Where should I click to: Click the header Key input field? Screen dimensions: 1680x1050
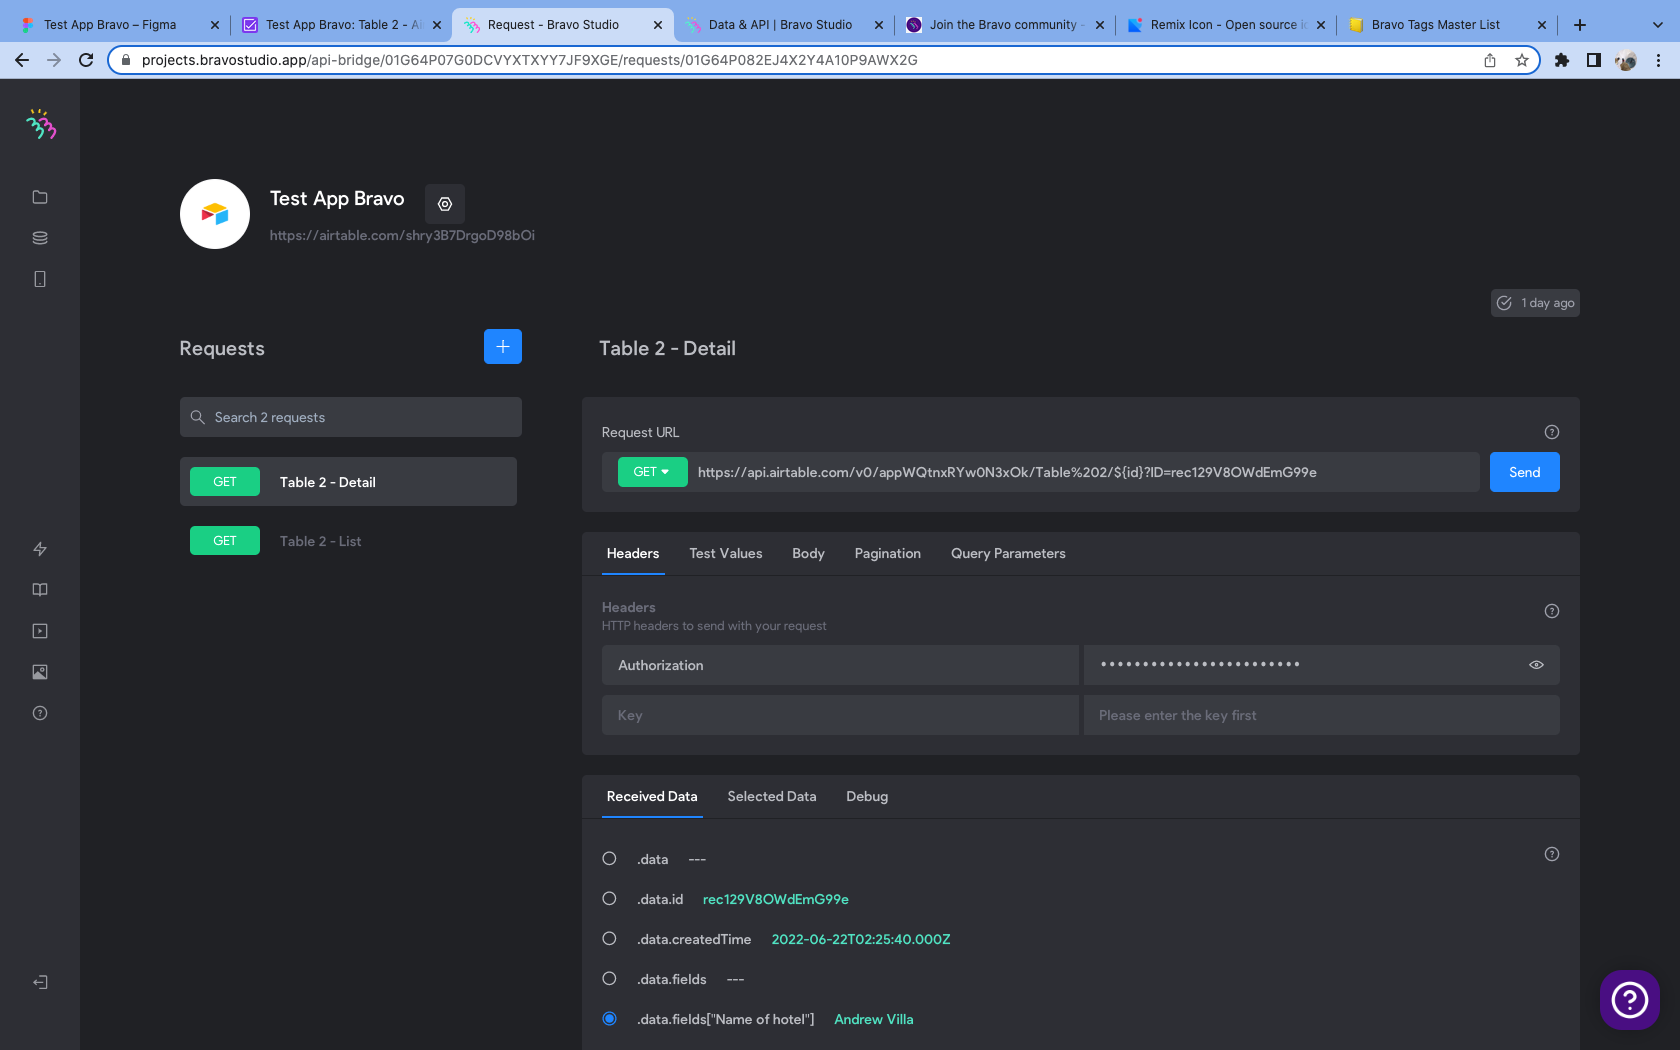tap(840, 715)
